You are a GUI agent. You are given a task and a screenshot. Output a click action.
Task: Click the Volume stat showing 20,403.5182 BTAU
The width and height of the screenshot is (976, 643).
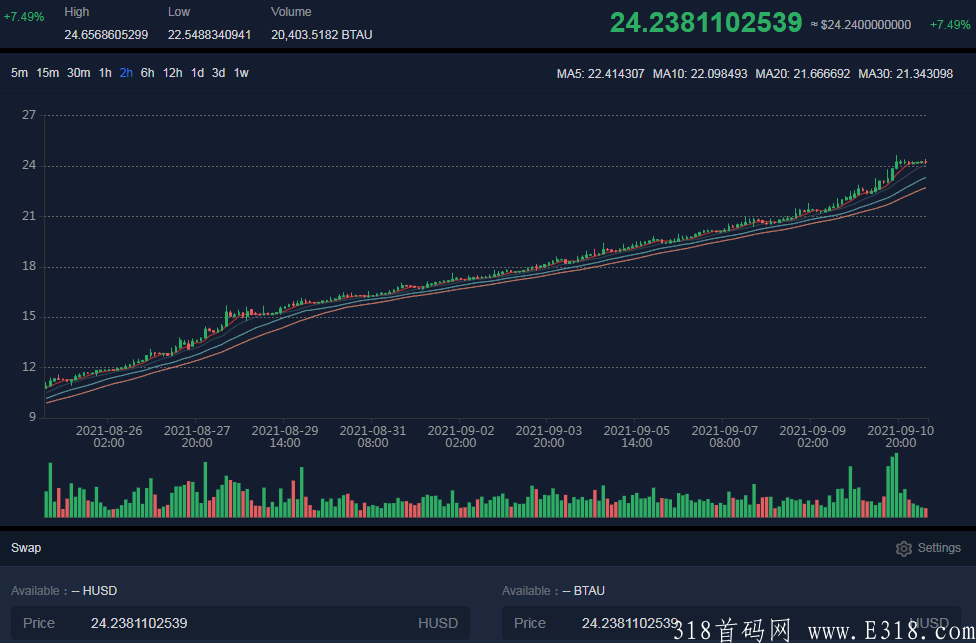point(320,34)
